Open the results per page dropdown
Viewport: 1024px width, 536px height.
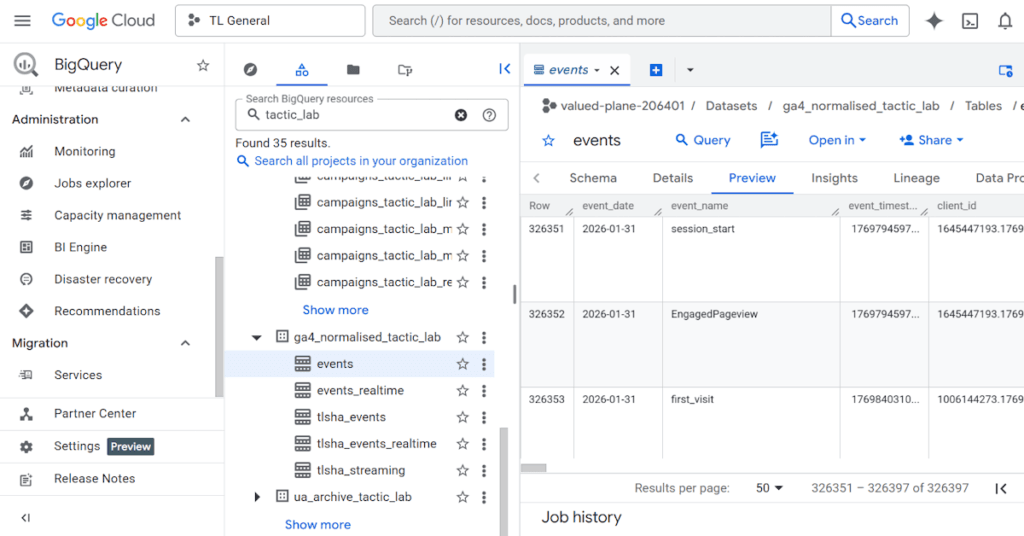(x=770, y=488)
